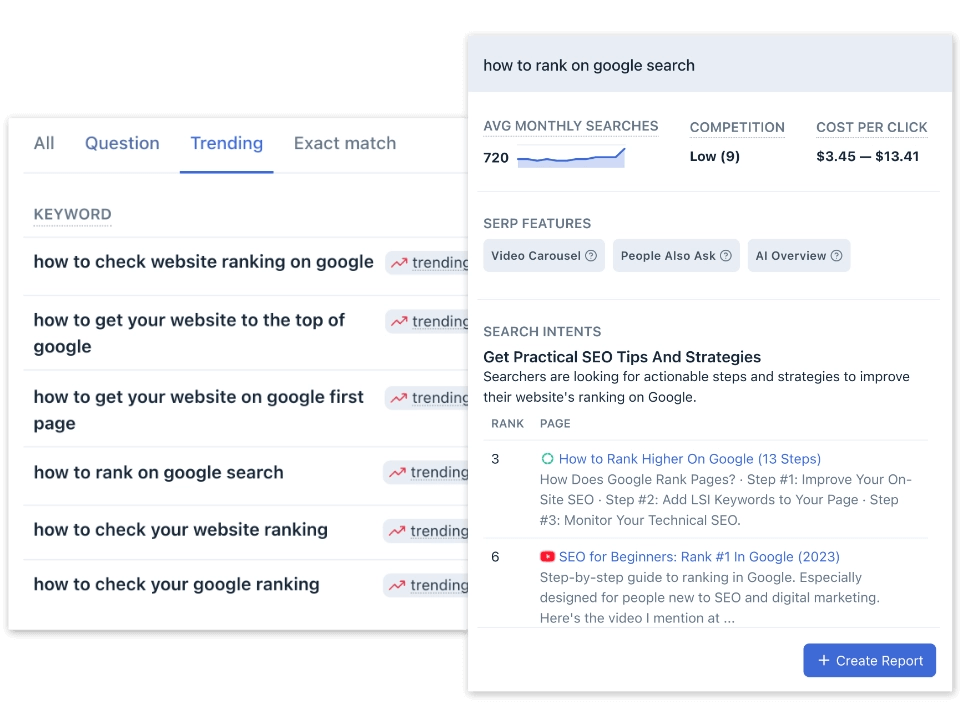Open the Question tab
962x714 pixels.
point(122,143)
